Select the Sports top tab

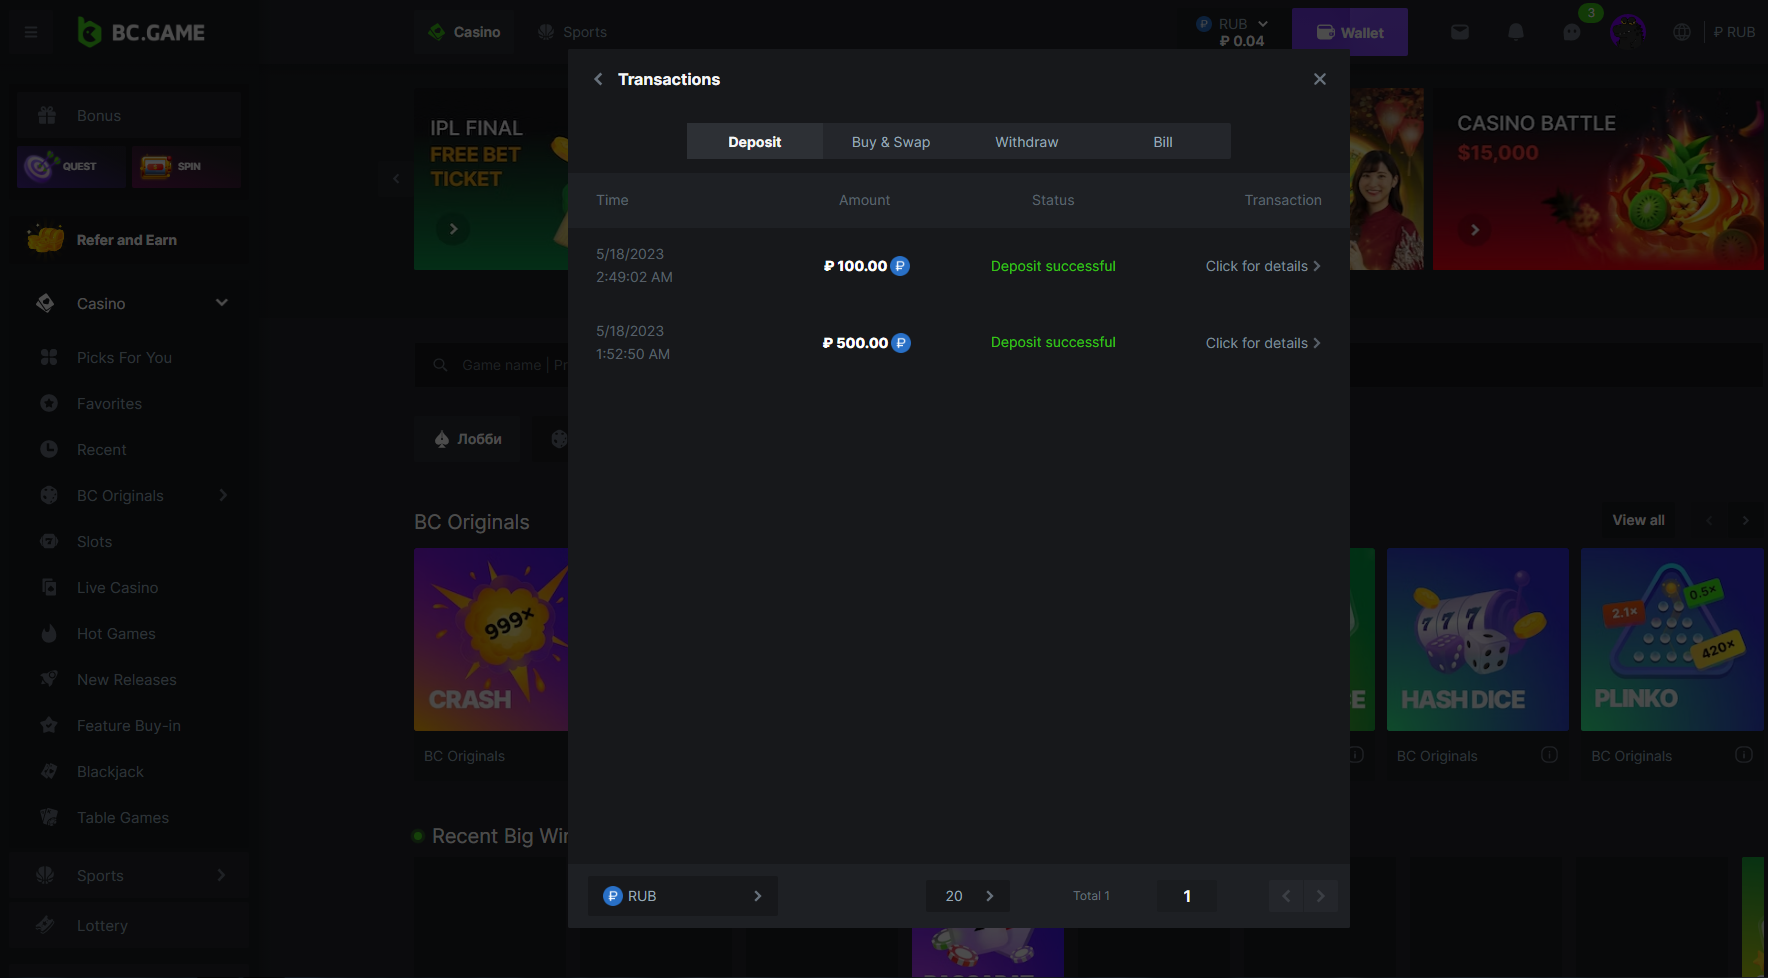pos(572,32)
